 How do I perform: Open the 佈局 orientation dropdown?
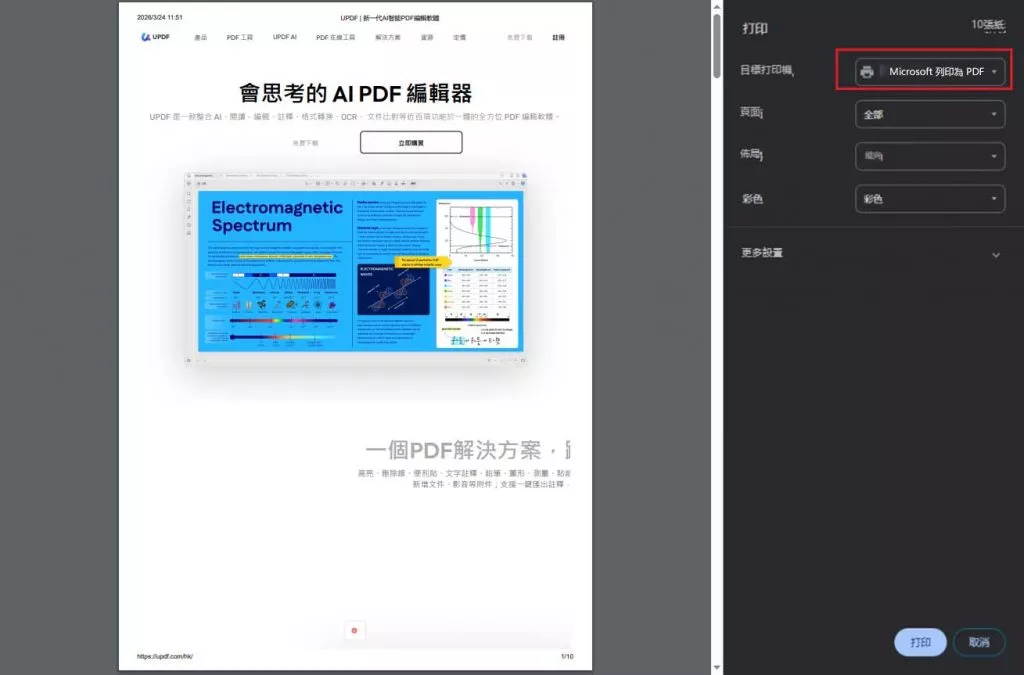tap(929, 156)
